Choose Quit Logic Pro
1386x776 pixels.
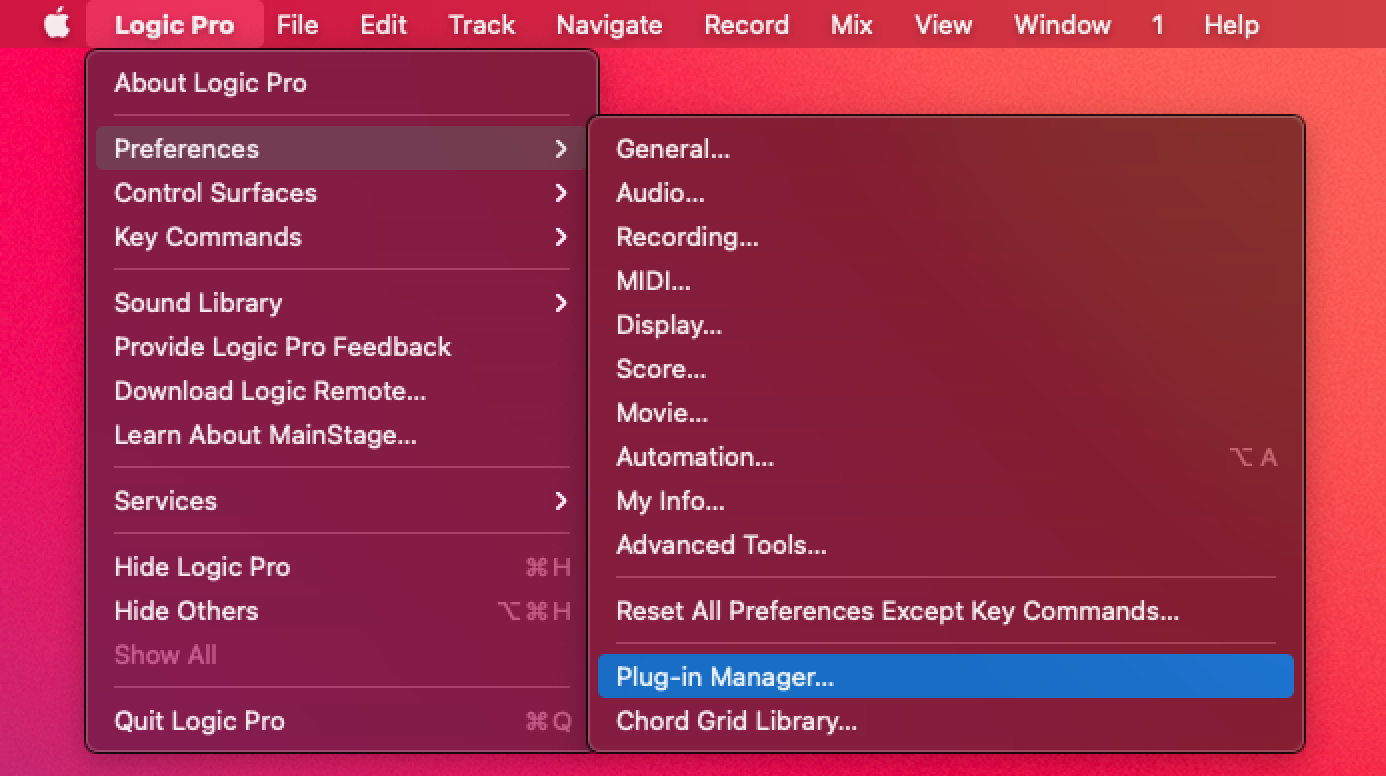coord(342,721)
